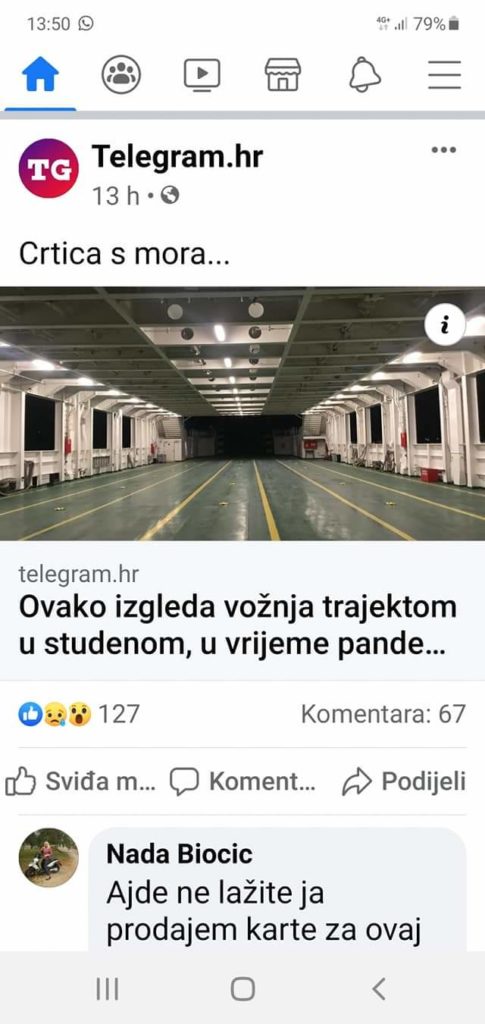Tap the info icon on the ferry image

445,325
